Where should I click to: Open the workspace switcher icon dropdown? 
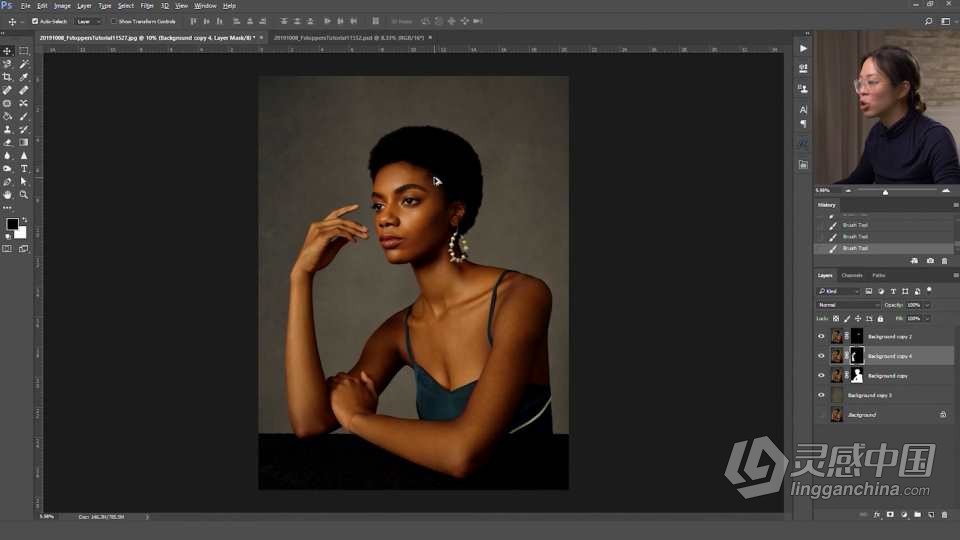pos(946,21)
